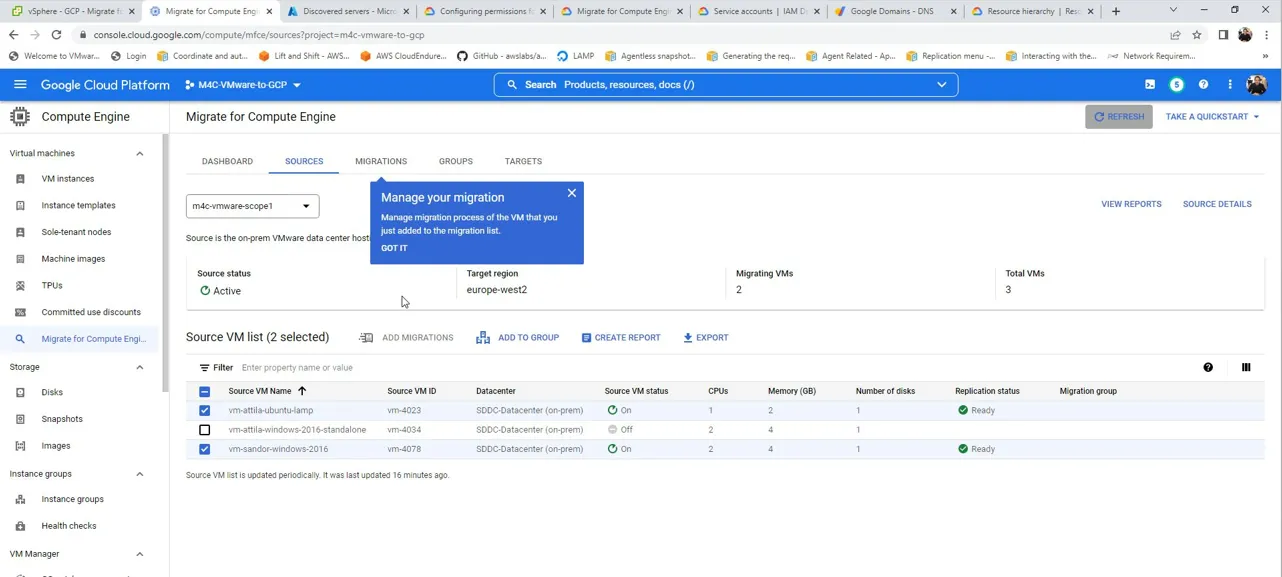
Task: Click the Migrate for Compute Engine sidebar icon
Action: [20, 339]
